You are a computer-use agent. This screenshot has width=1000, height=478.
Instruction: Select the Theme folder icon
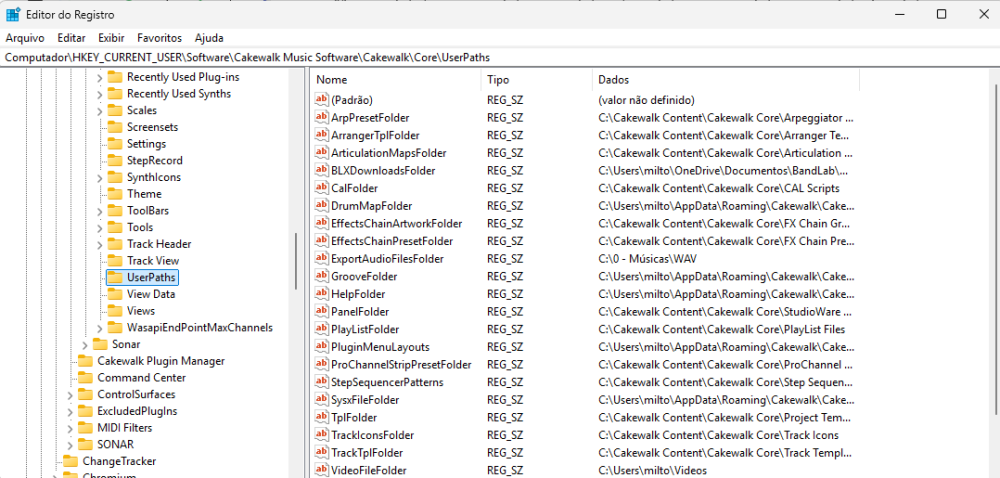pyautogui.click(x=115, y=194)
